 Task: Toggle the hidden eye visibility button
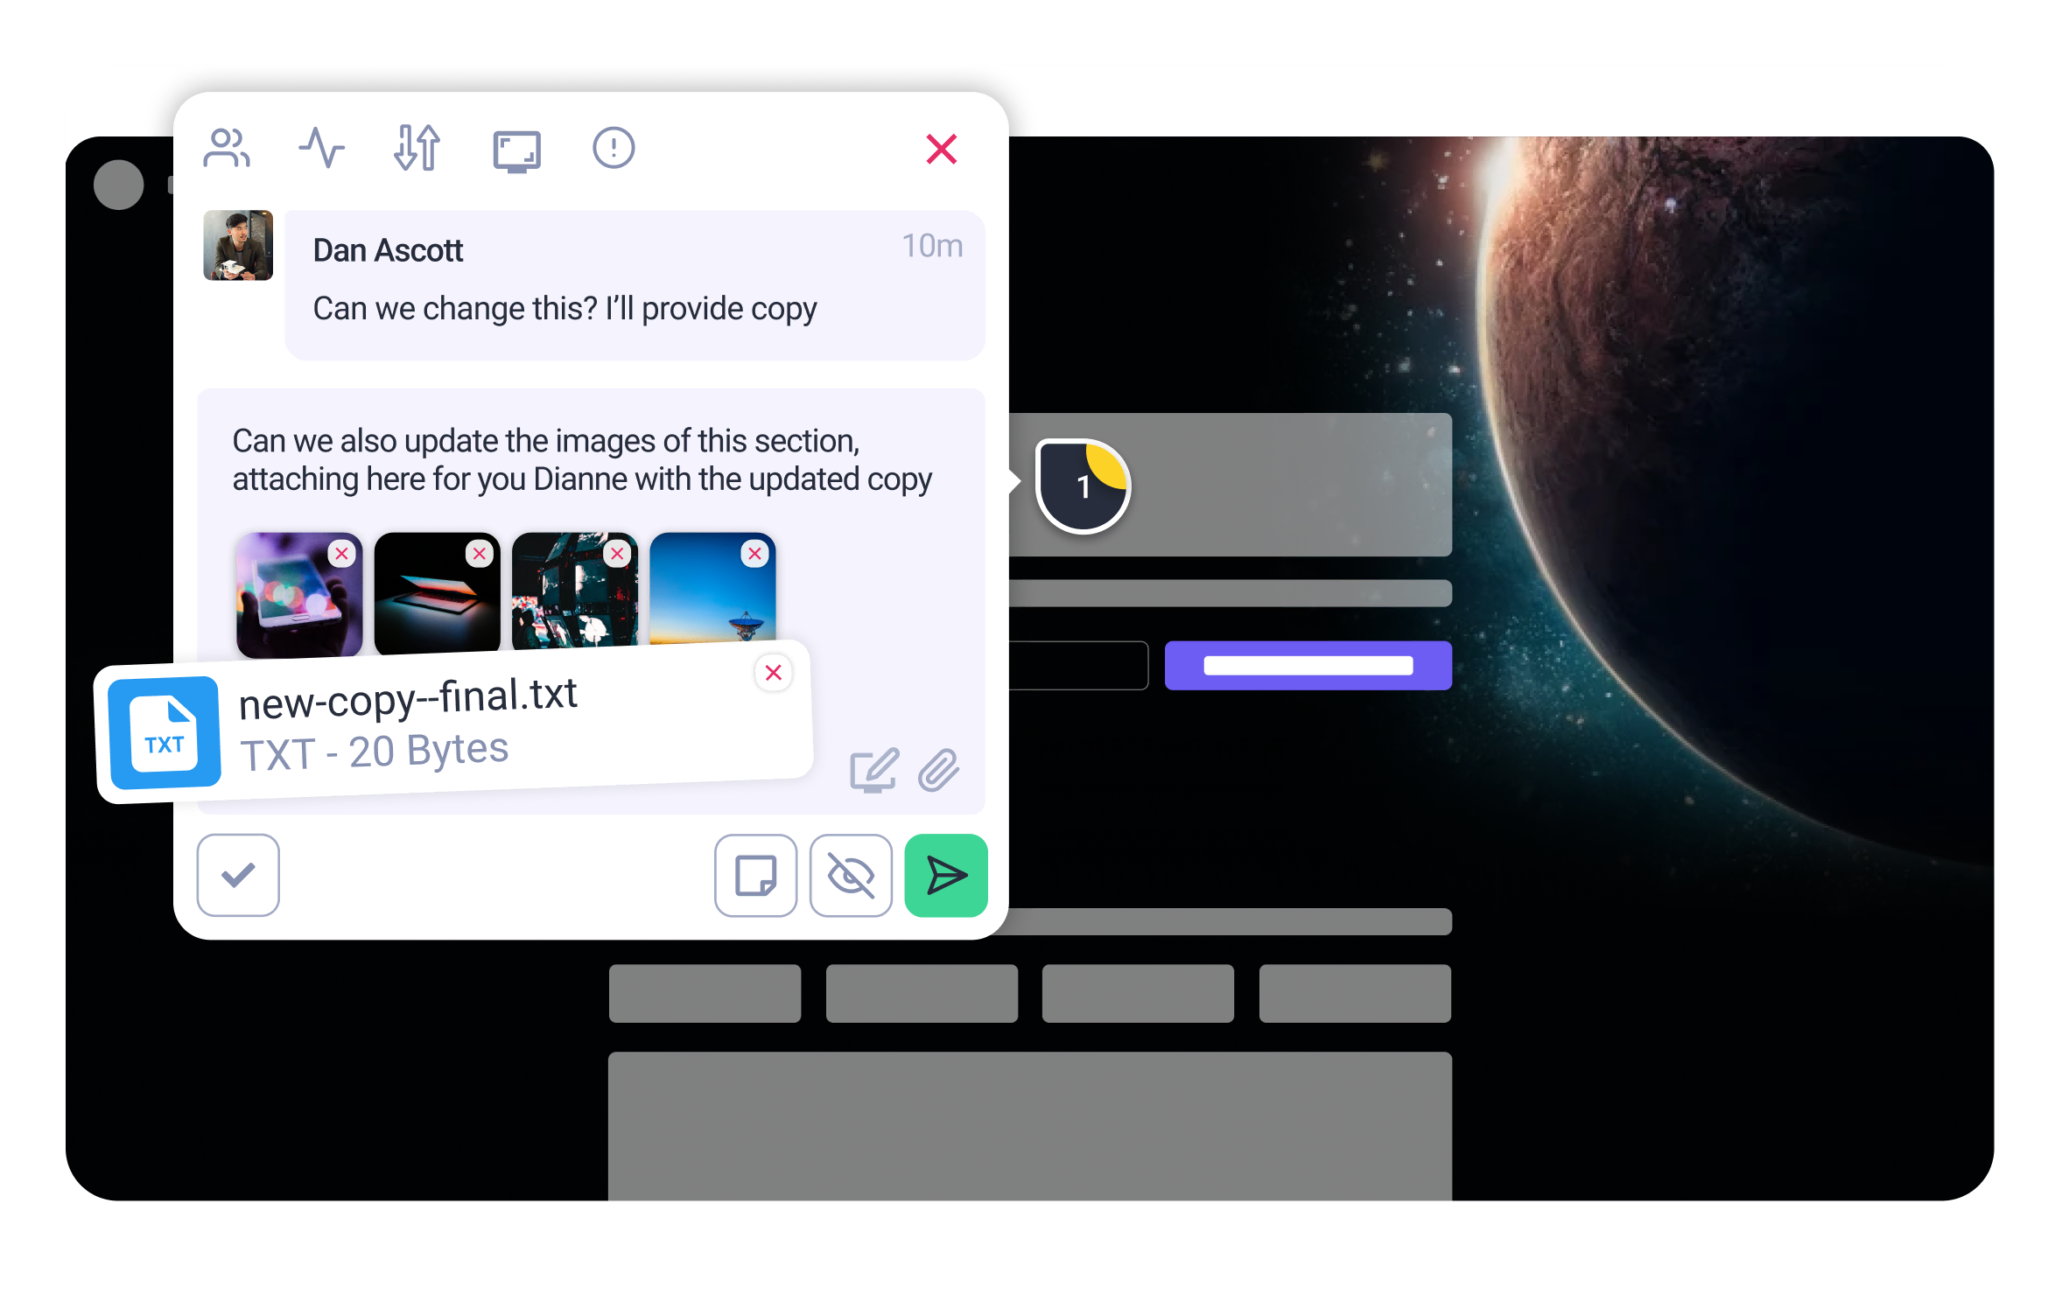point(850,875)
